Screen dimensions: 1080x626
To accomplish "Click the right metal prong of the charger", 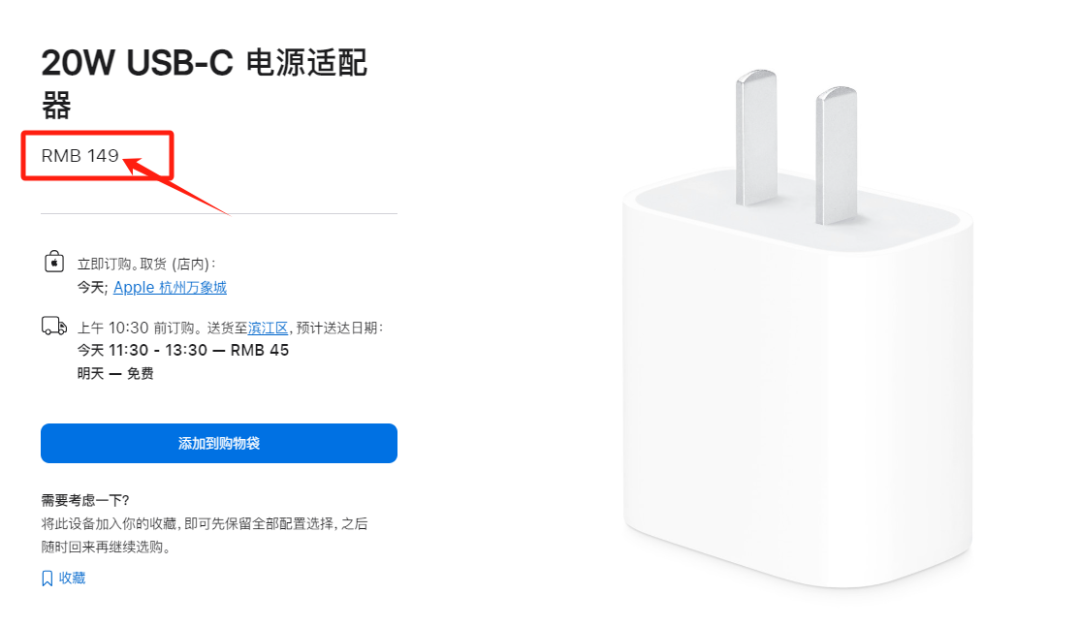I will pos(836,155).
